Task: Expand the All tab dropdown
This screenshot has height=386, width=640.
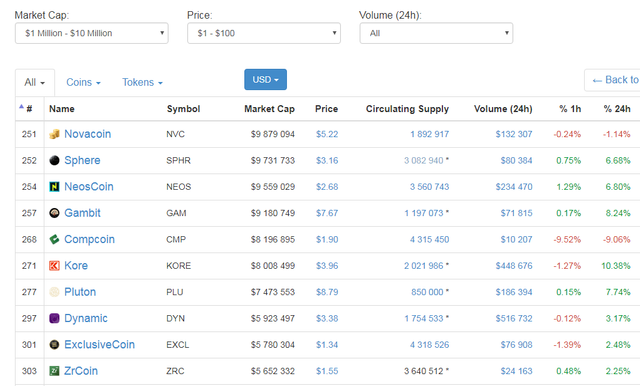Action: (35, 82)
